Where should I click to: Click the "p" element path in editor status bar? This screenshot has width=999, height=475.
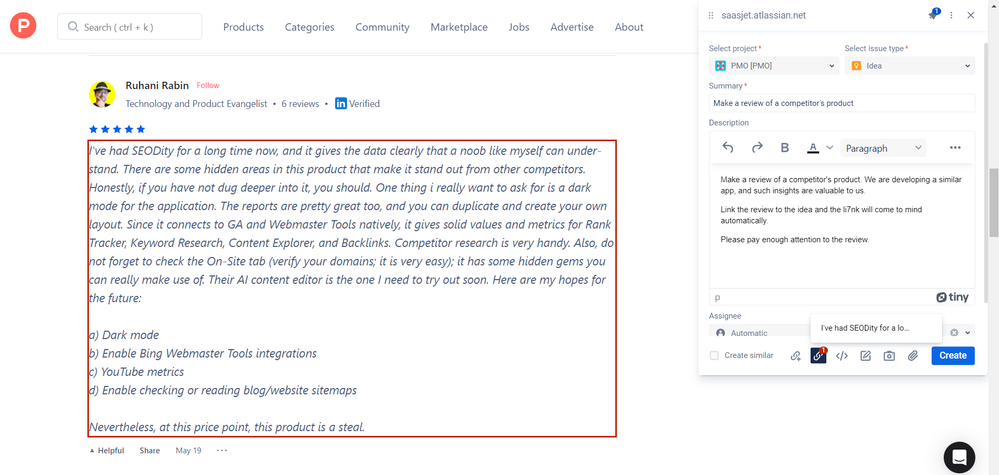pyautogui.click(x=717, y=297)
